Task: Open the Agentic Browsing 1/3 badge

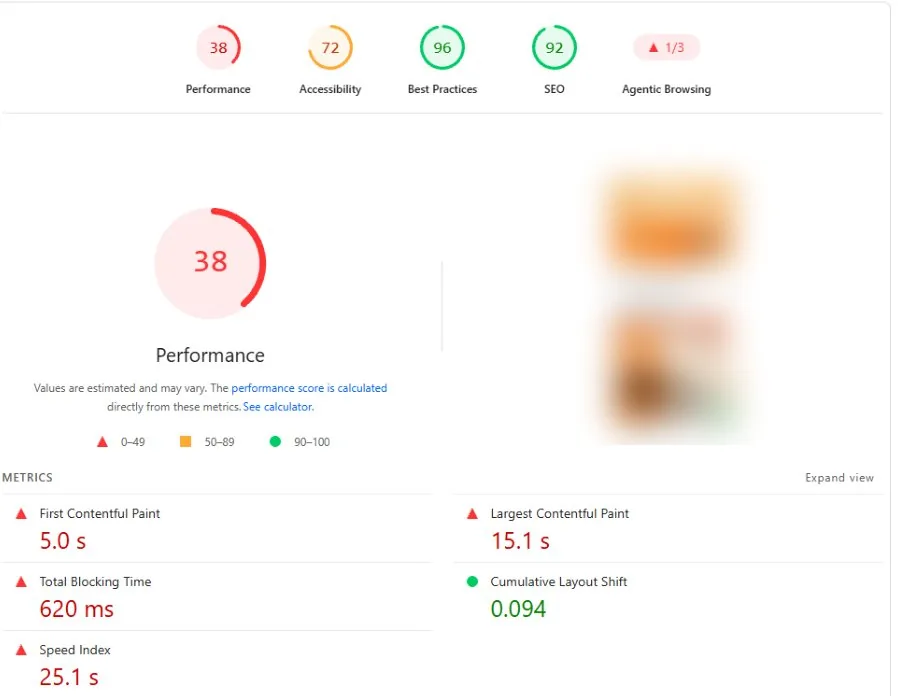Action: [x=666, y=48]
